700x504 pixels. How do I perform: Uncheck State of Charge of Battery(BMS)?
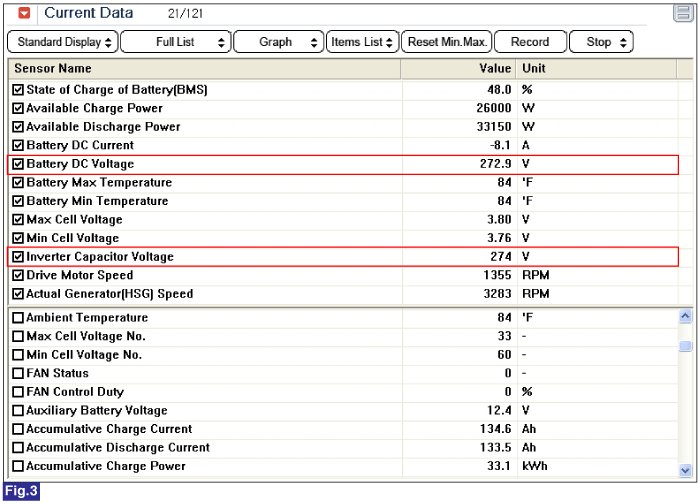click(18, 90)
